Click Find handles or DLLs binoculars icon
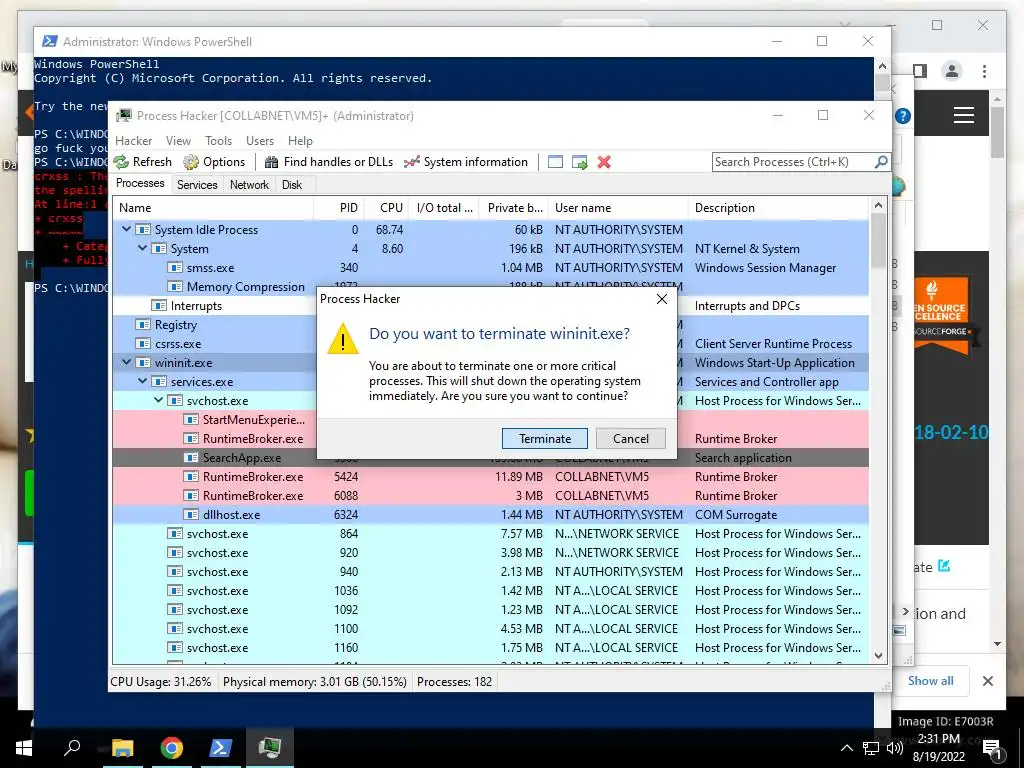The width and height of the screenshot is (1024, 768). pos(271,162)
